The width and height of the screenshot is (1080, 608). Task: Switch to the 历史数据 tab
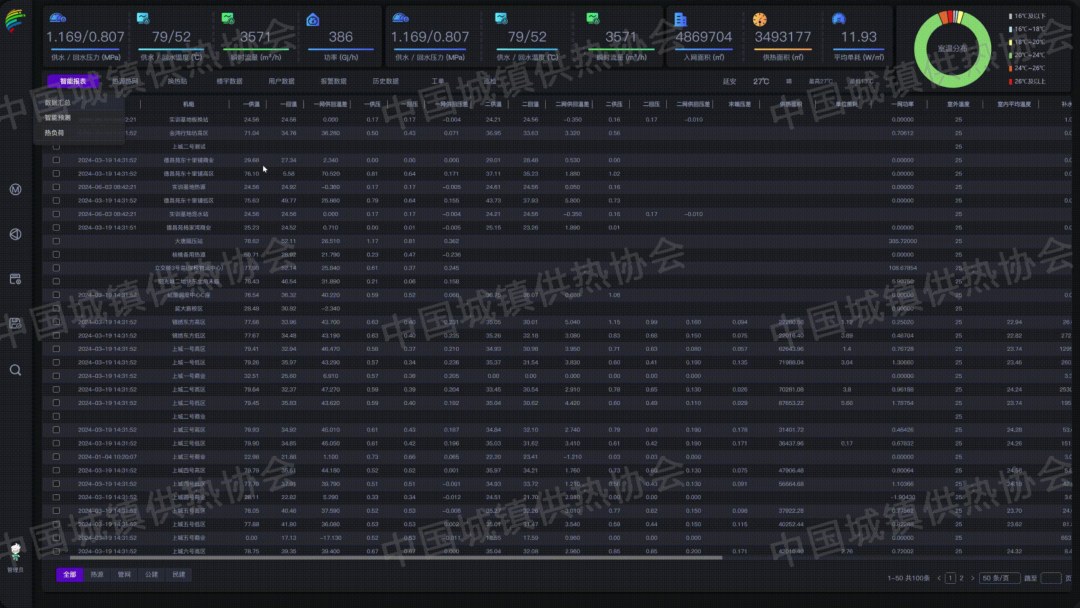[385, 81]
